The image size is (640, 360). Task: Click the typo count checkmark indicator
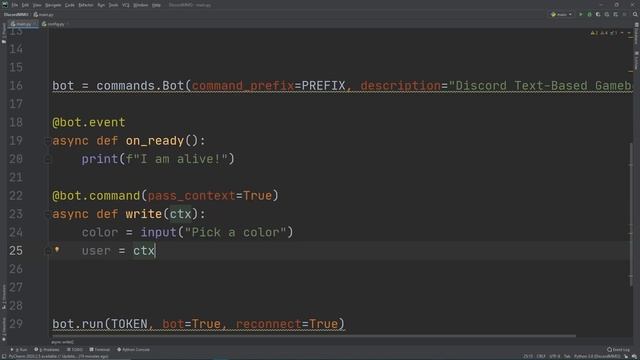coord(613,33)
